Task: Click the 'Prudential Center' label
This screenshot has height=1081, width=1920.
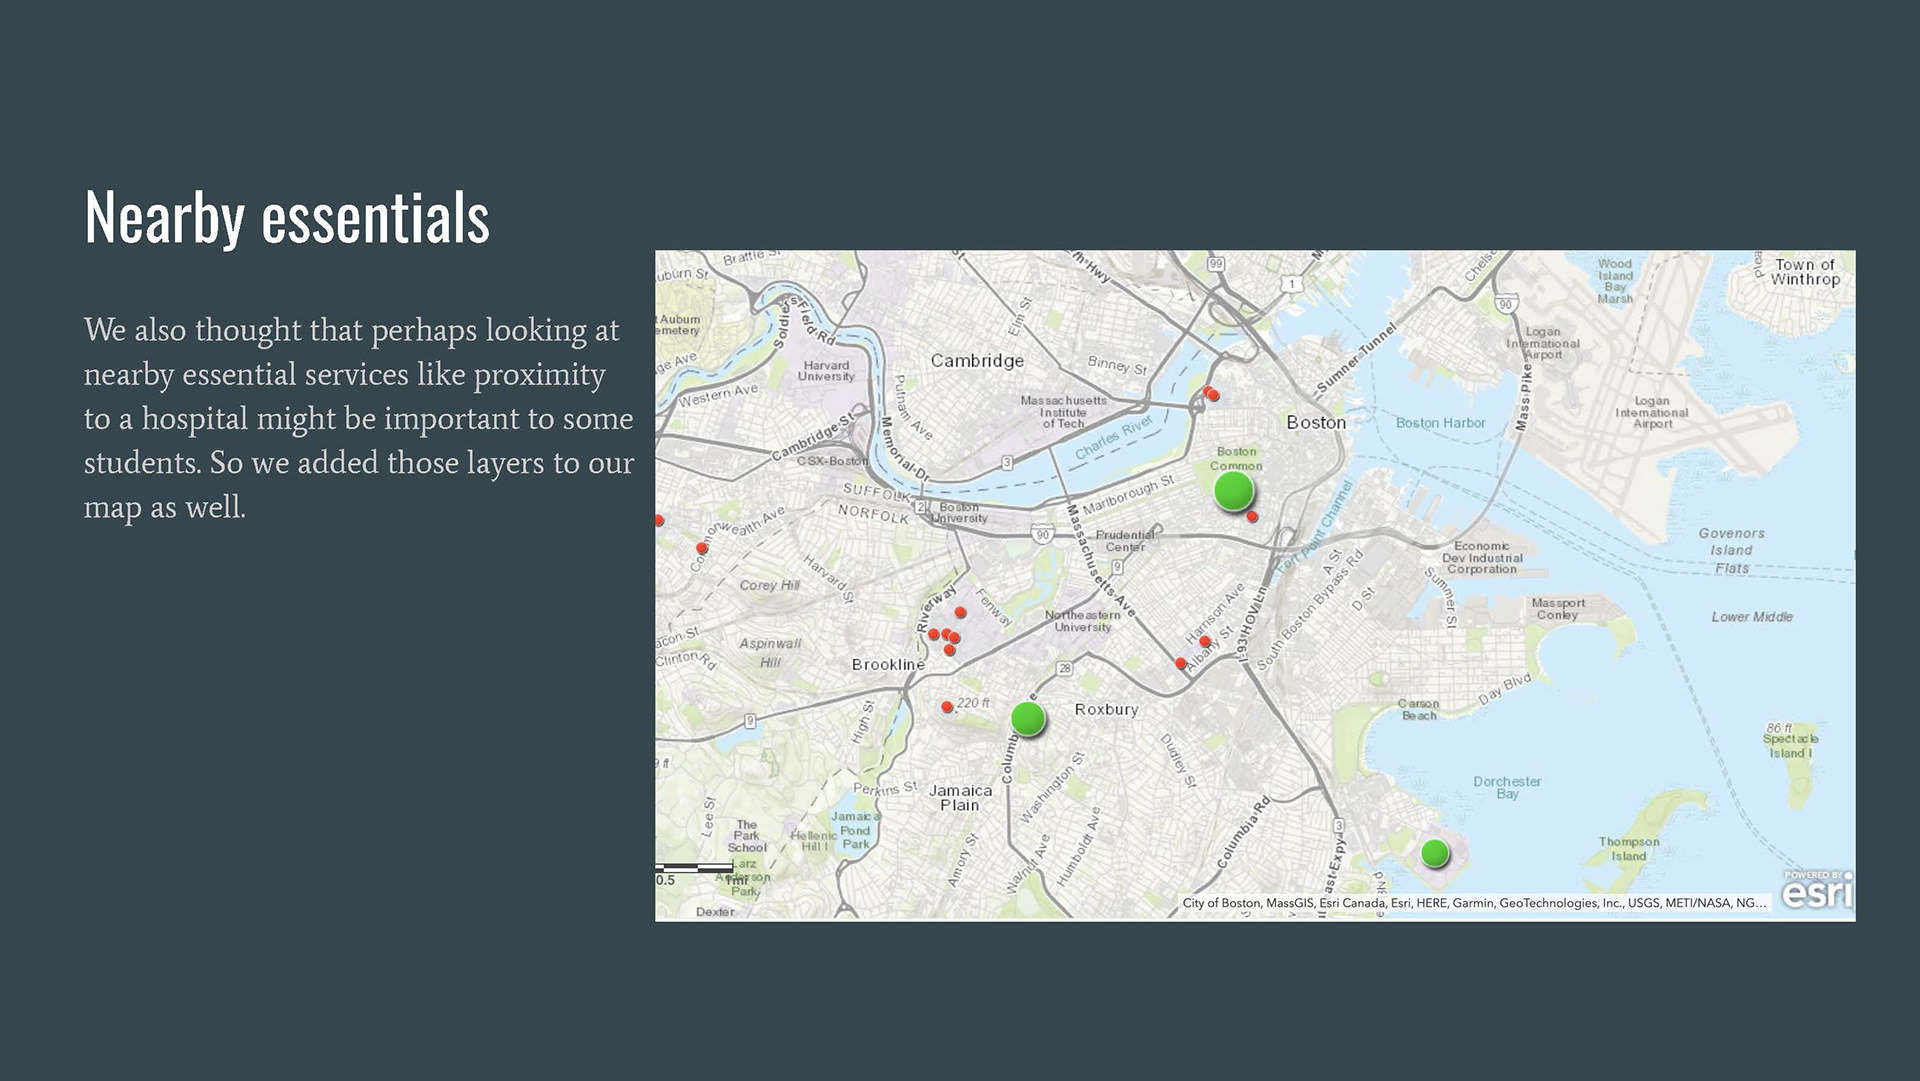Action: [x=1125, y=541]
